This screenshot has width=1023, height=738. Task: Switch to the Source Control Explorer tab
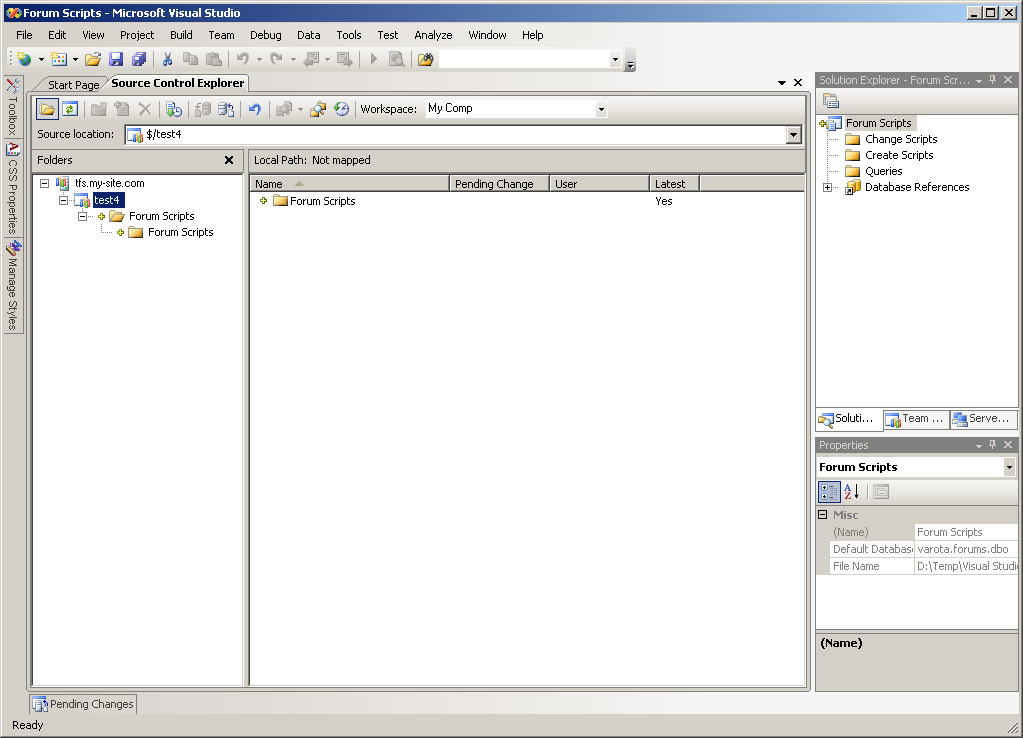pos(177,83)
